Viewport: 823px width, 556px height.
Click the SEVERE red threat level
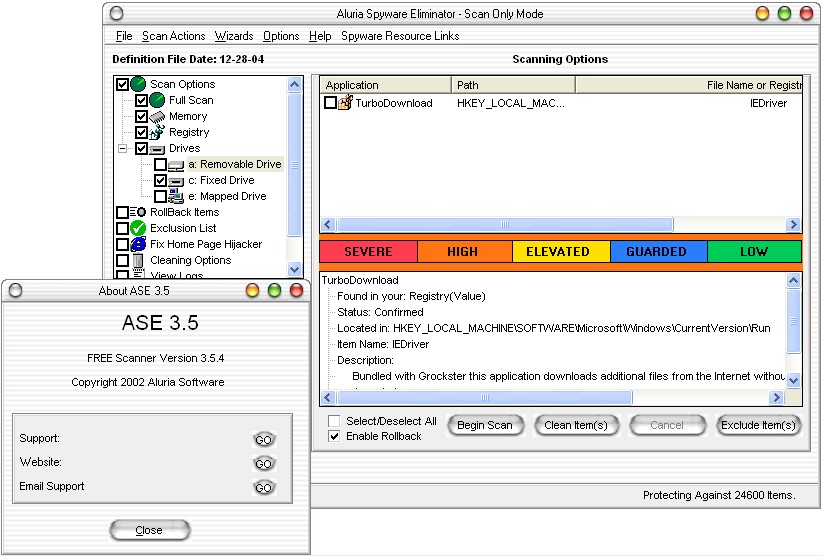click(x=368, y=251)
